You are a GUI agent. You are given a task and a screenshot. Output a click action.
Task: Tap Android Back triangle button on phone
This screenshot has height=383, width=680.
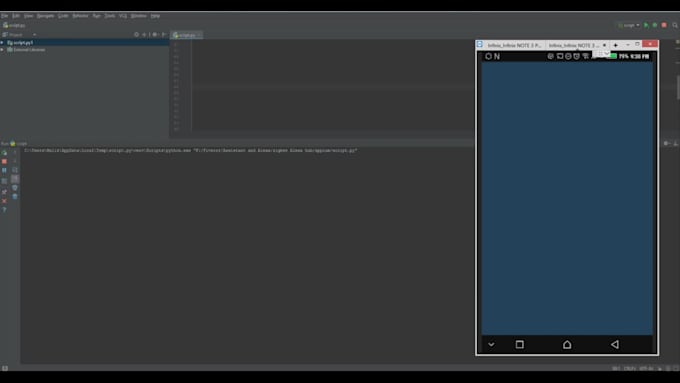tap(615, 344)
